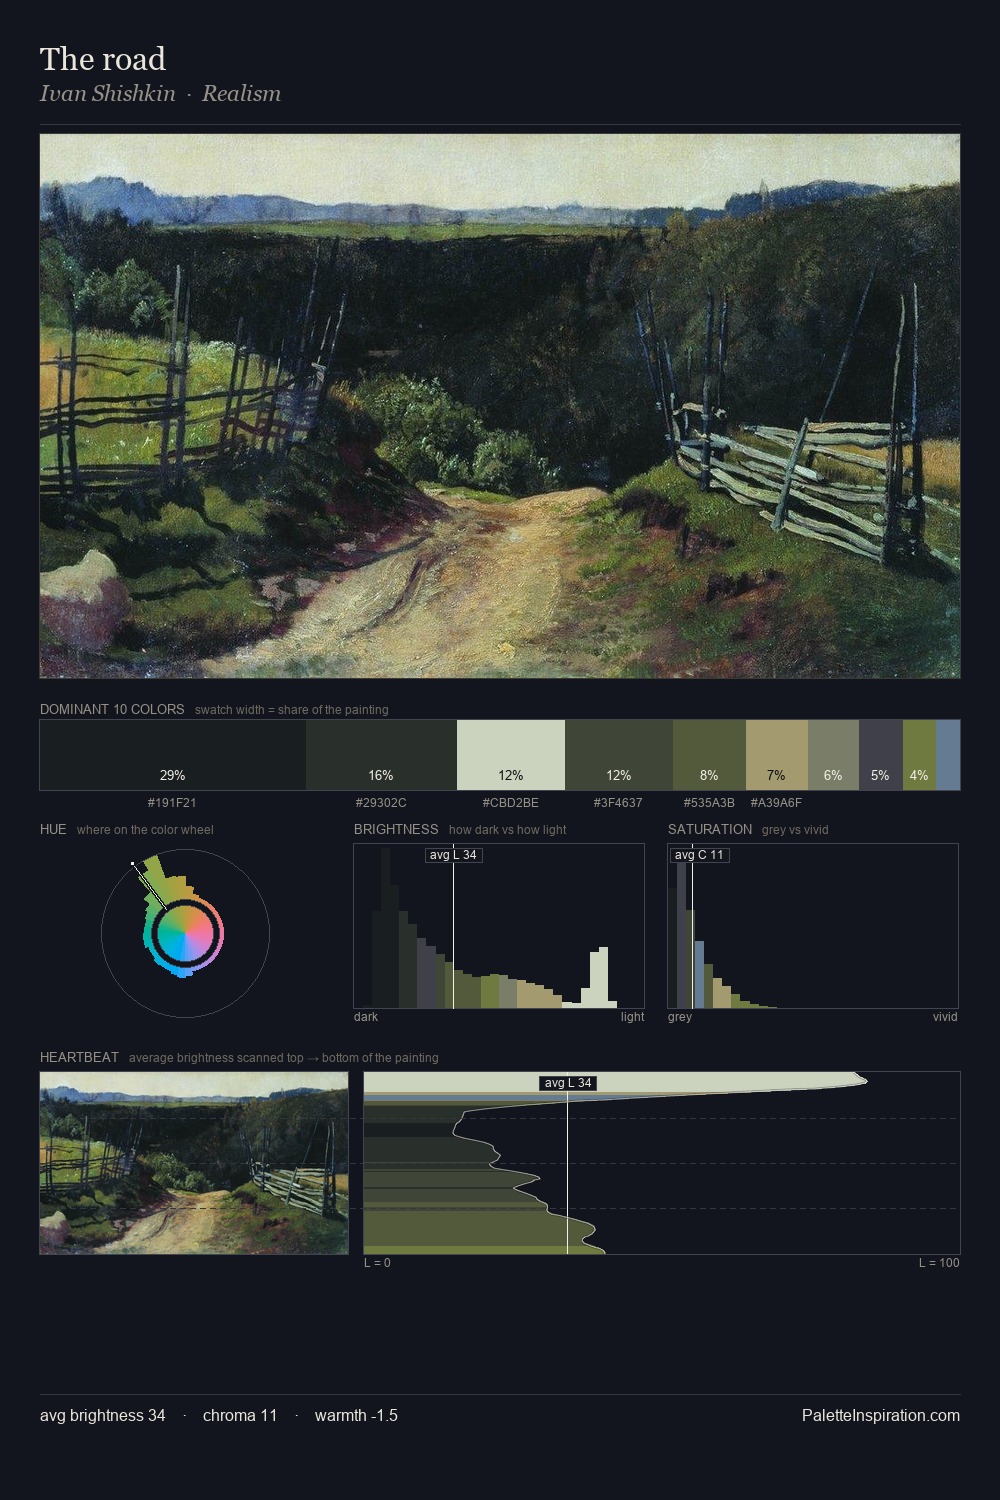
Task: Select the 6% grey-green swatch
Action: point(833,755)
